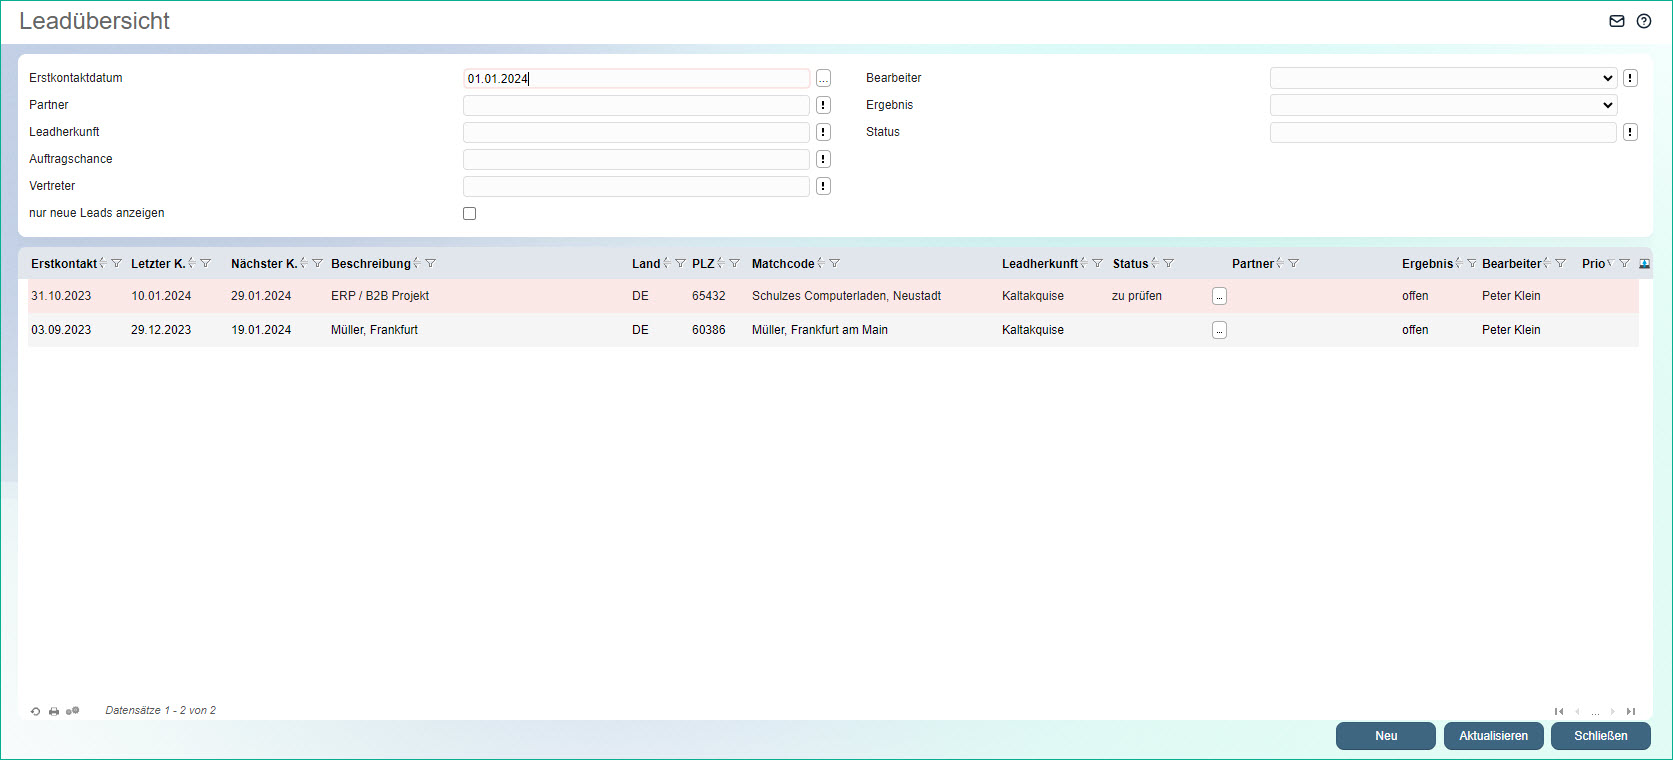Click the Neu button
This screenshot has width=1673, height=760.
click(1385, 736)
